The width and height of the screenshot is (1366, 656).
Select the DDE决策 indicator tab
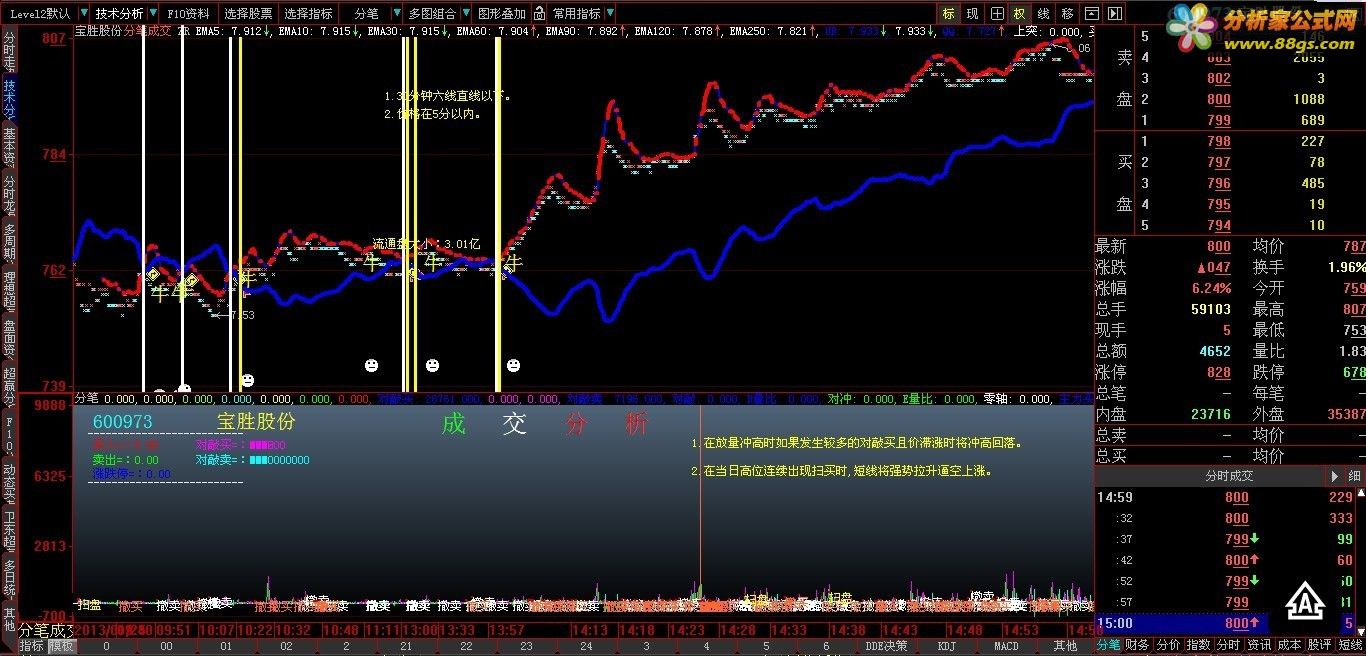(x=886, y=646)
